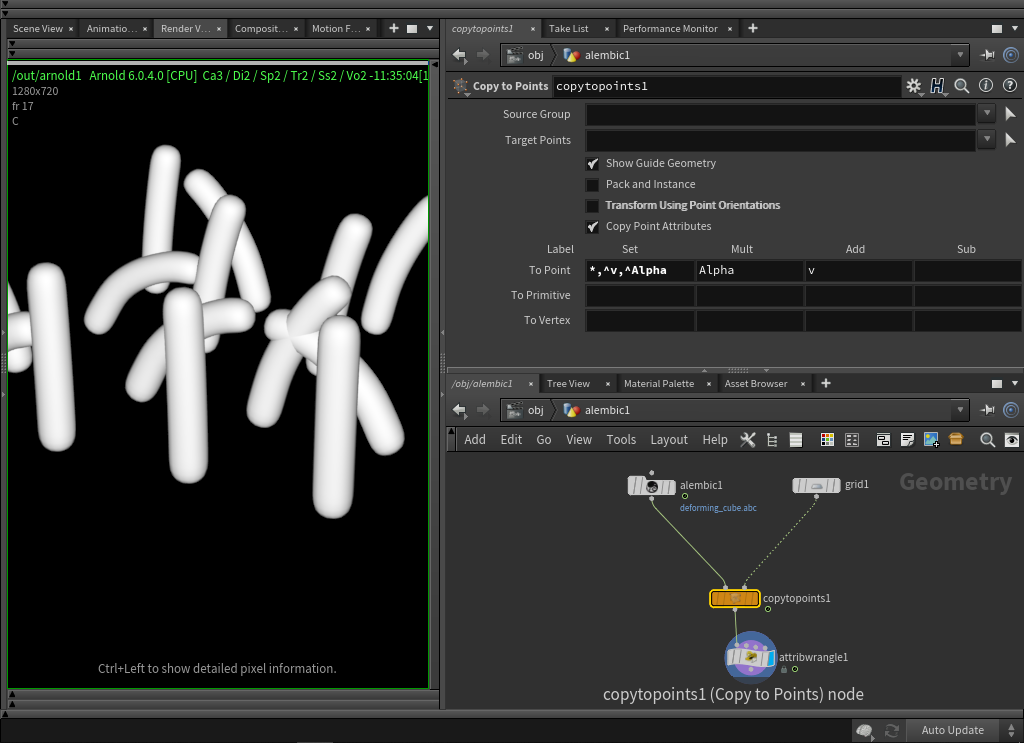Enable Transform Using Point Orientations
This screenshot has width=1024, height=743.
coord(593,206)
